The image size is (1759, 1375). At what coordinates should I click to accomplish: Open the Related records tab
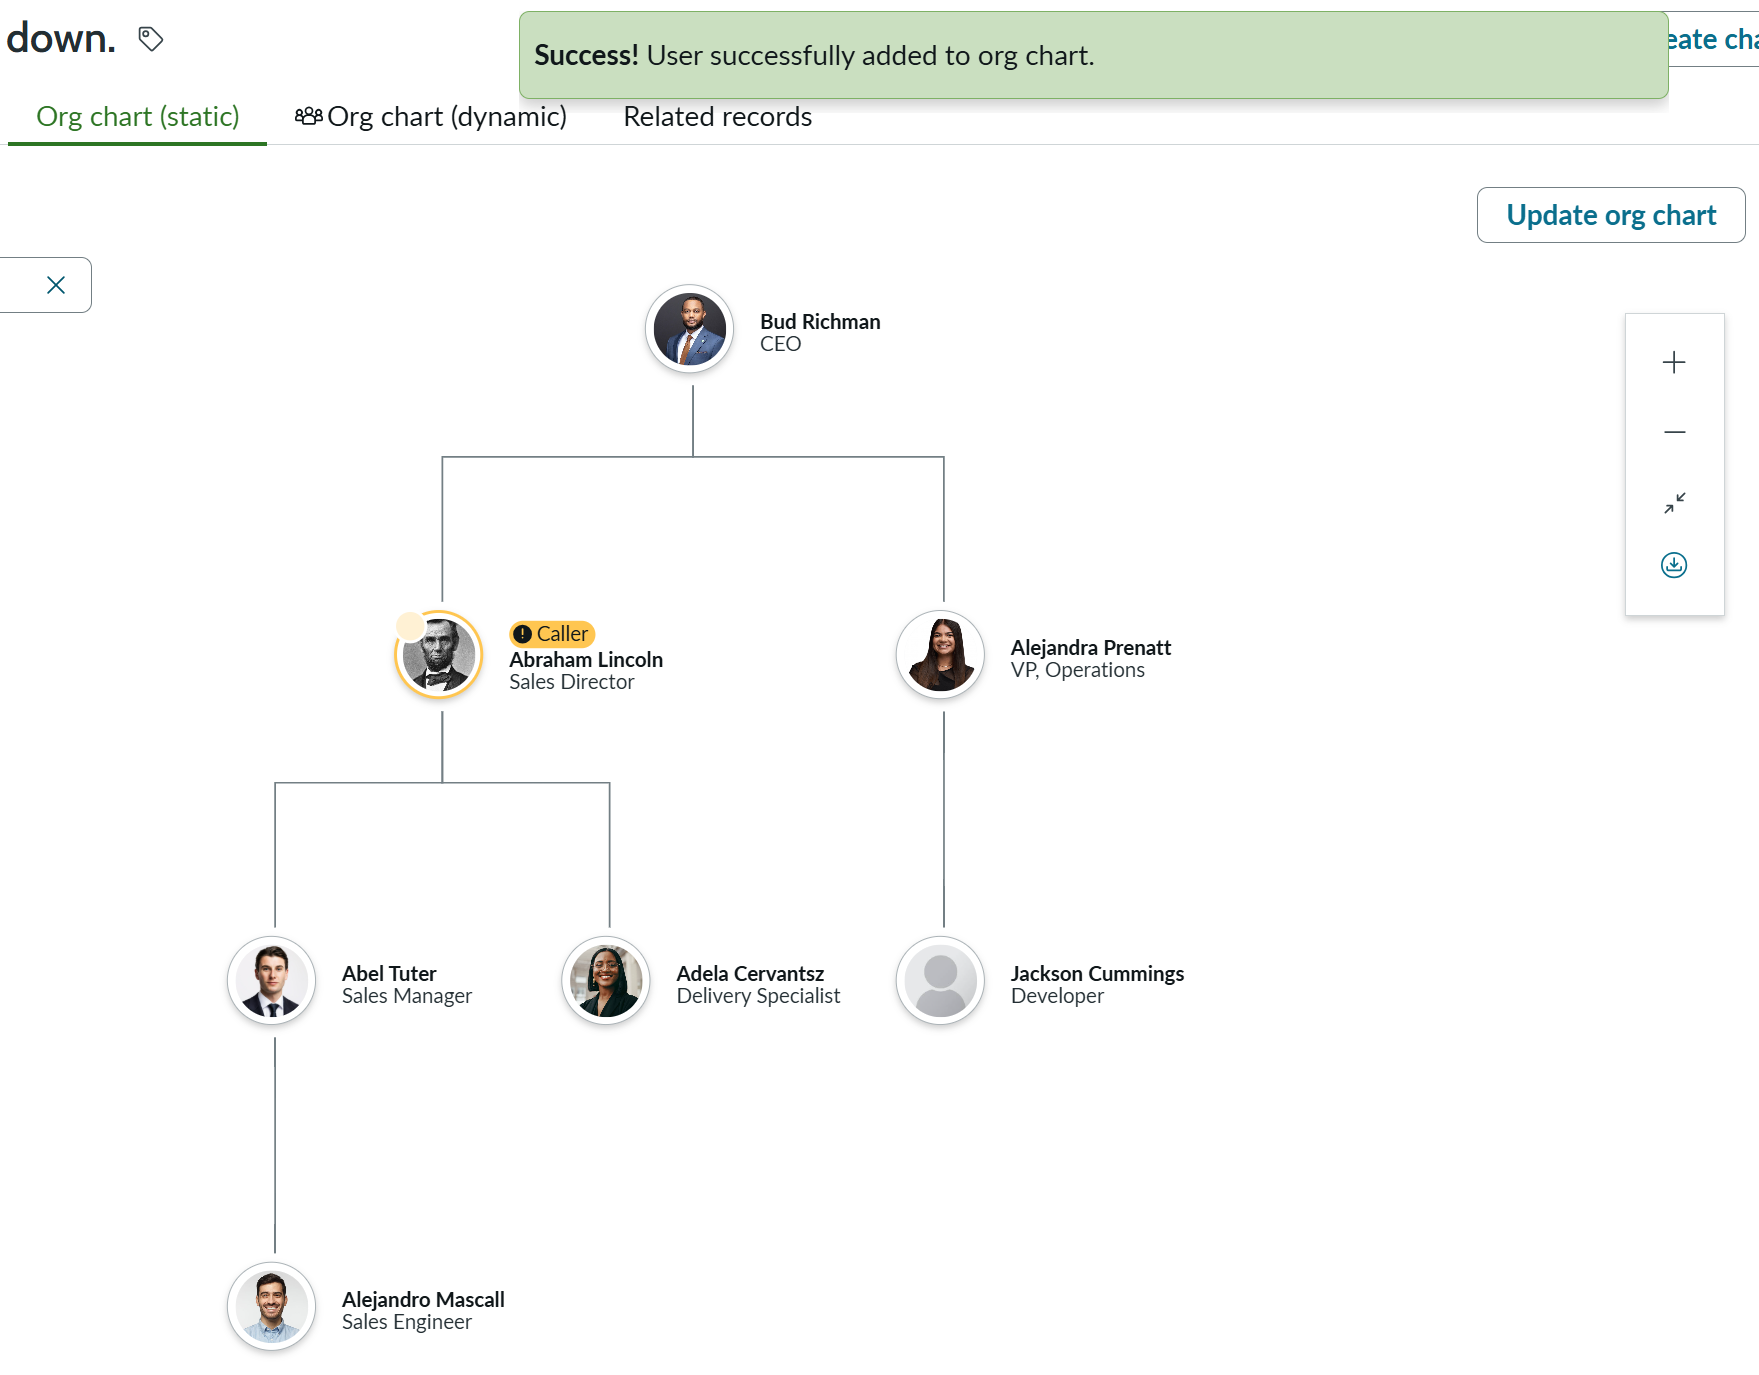[717, 116]
